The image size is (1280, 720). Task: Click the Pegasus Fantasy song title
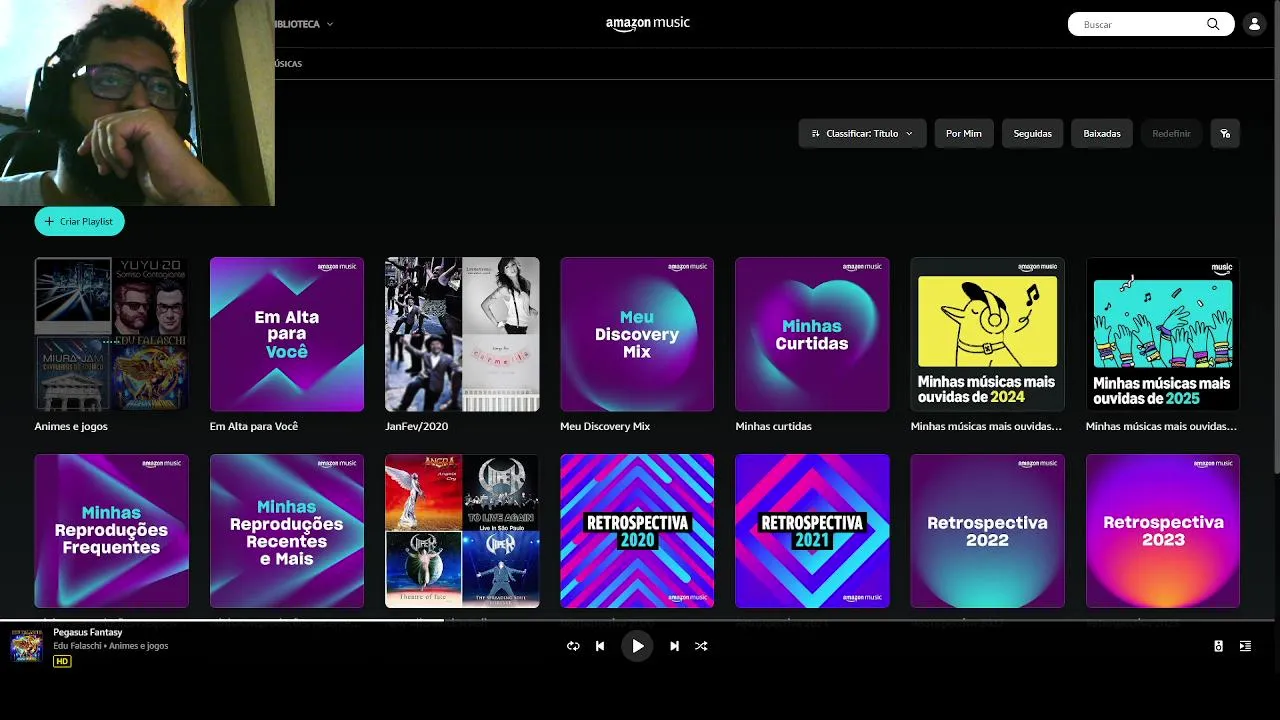[88, 632]
